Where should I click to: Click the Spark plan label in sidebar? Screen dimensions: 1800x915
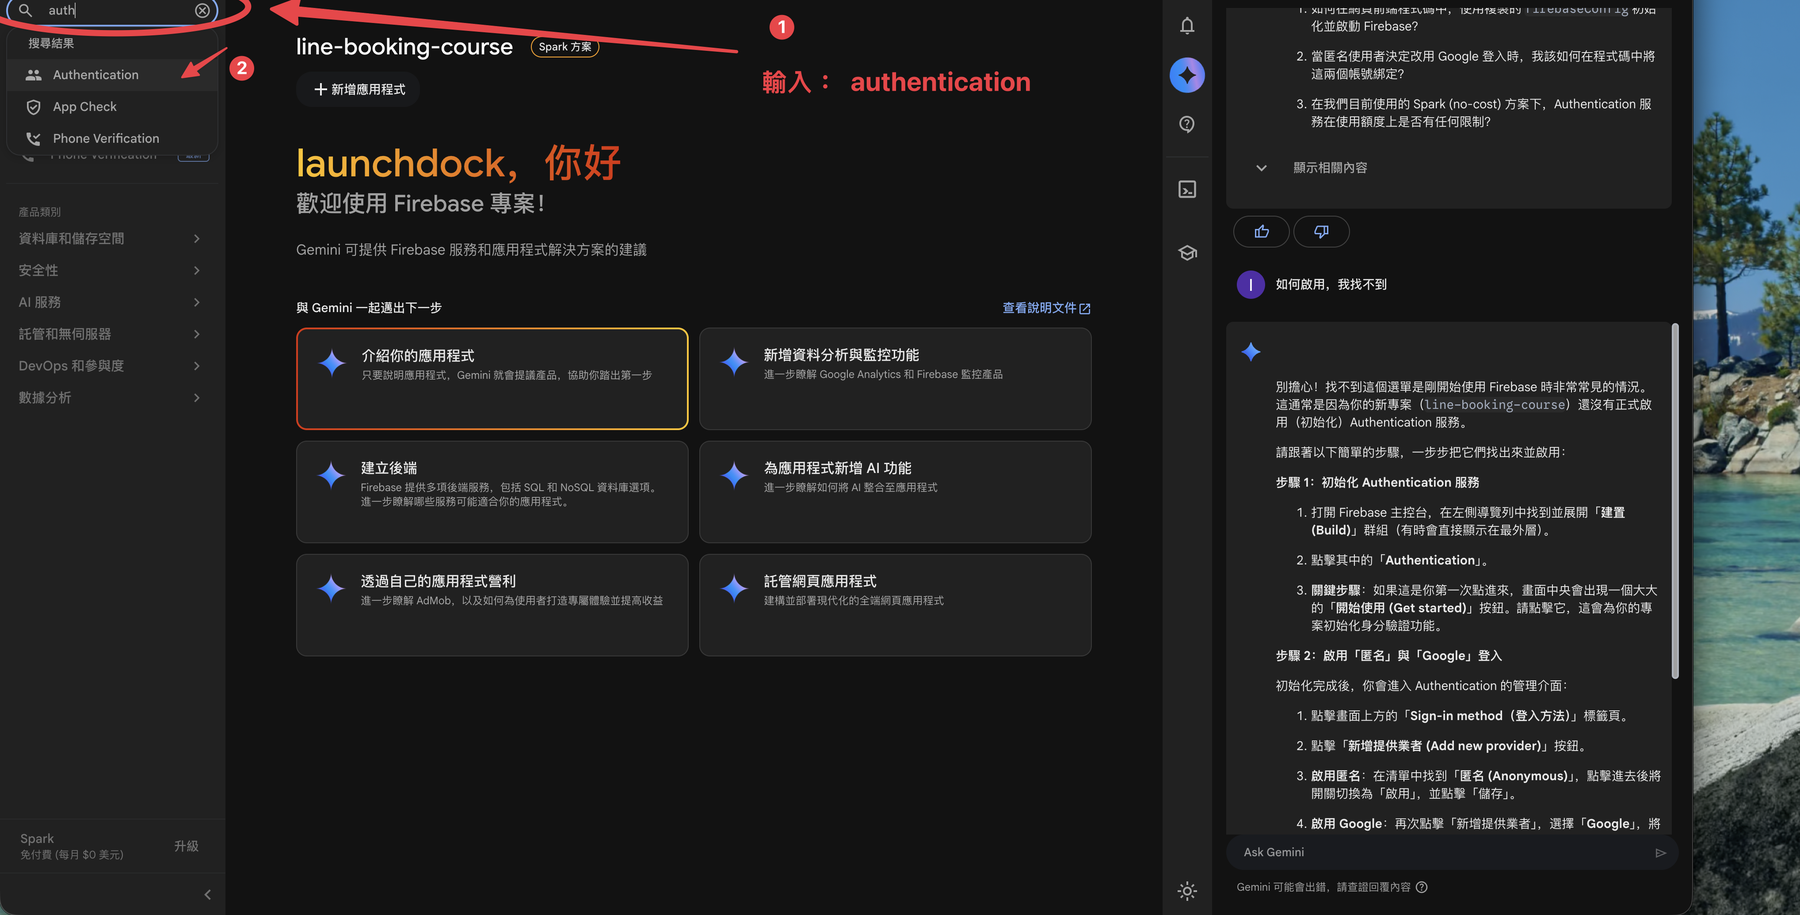point(37,839)
